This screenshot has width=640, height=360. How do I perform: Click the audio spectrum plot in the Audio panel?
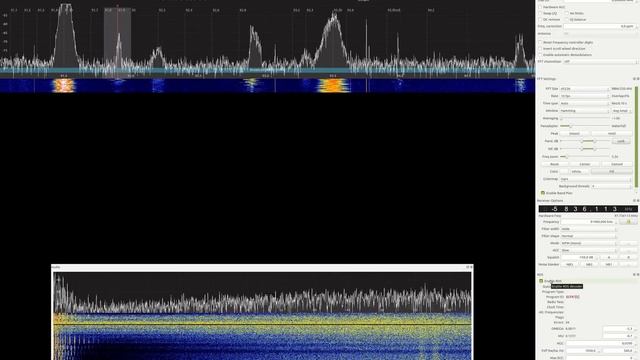262,292
